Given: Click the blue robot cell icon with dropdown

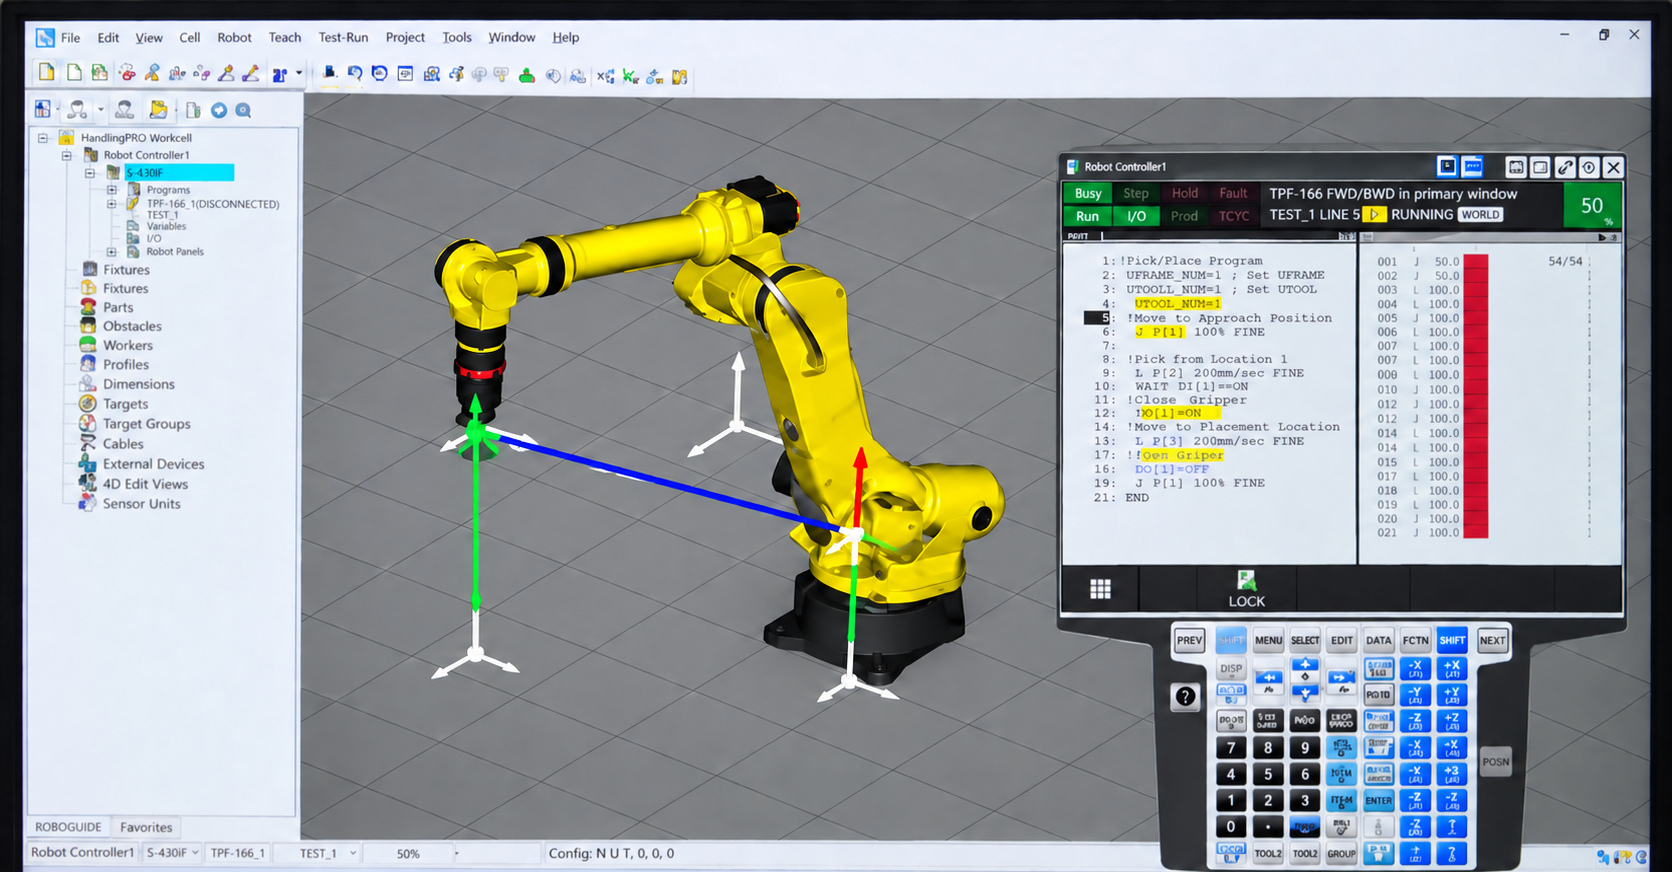Looking at the screenshot, I should pos(280,74).
